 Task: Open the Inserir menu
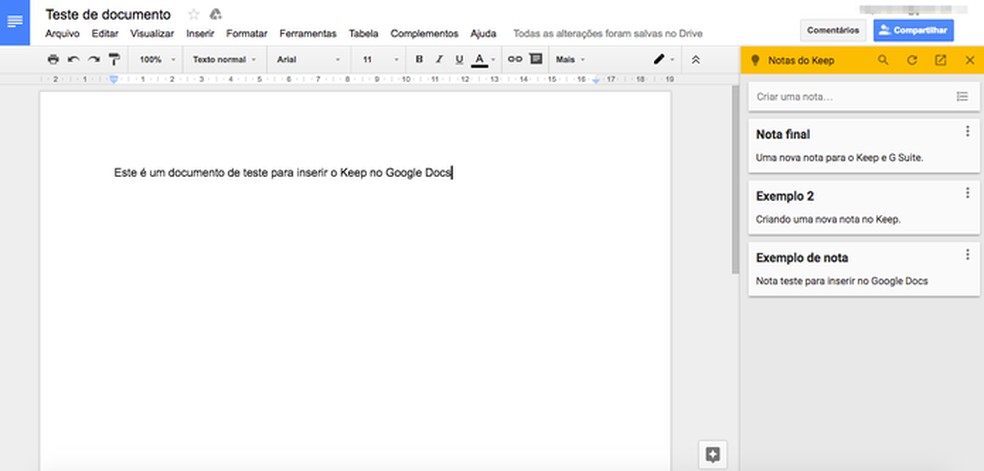[200, 34]
